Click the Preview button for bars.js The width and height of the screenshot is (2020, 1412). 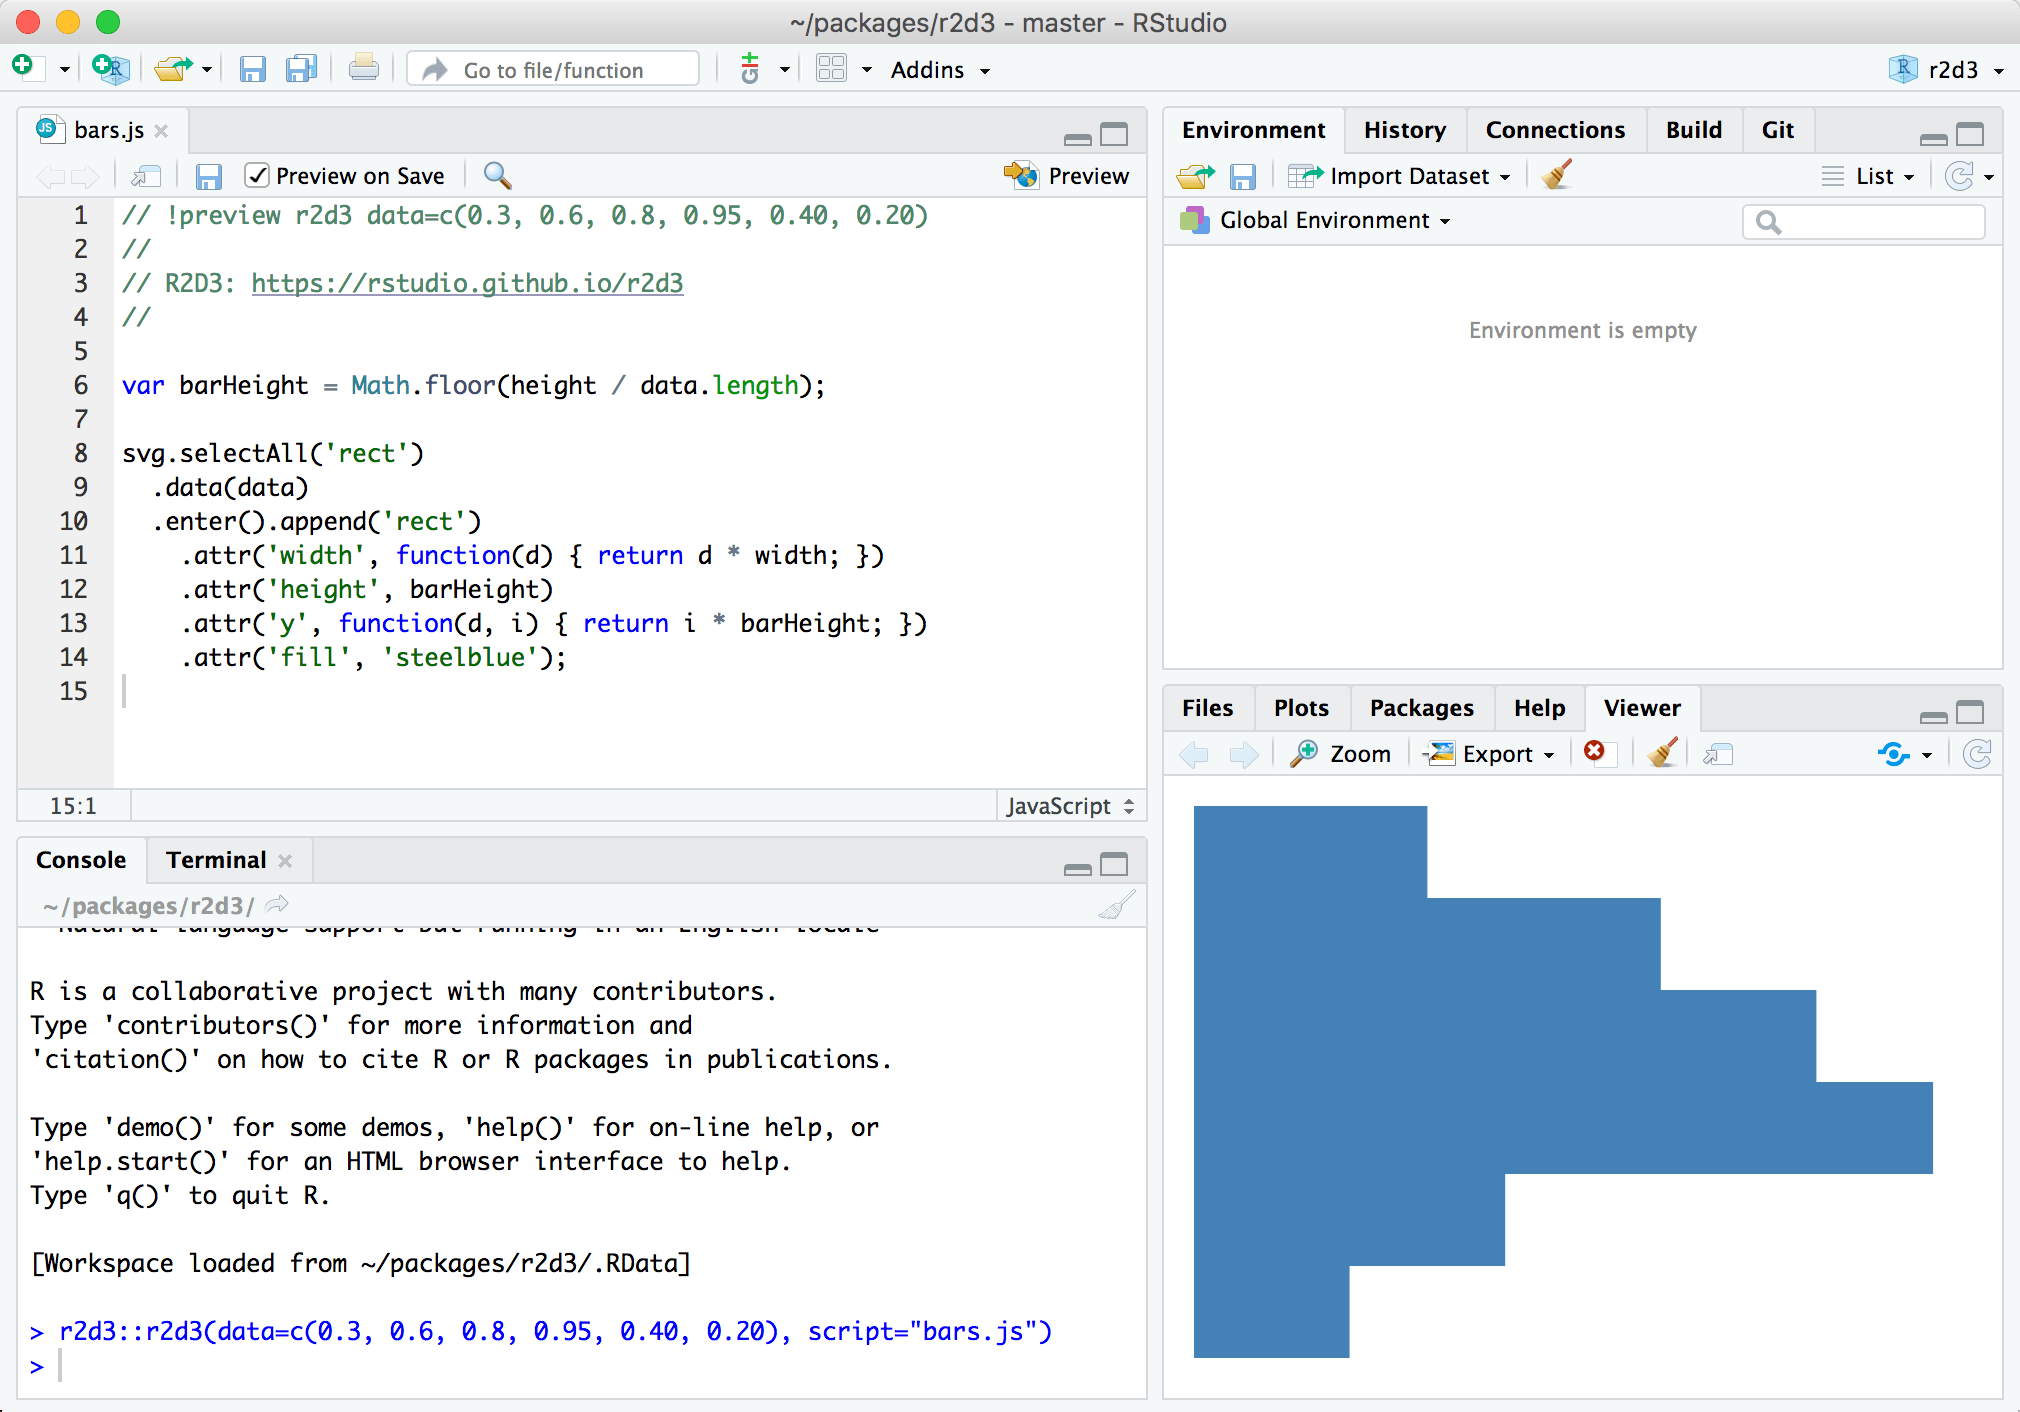click(x=1068, y=175)
